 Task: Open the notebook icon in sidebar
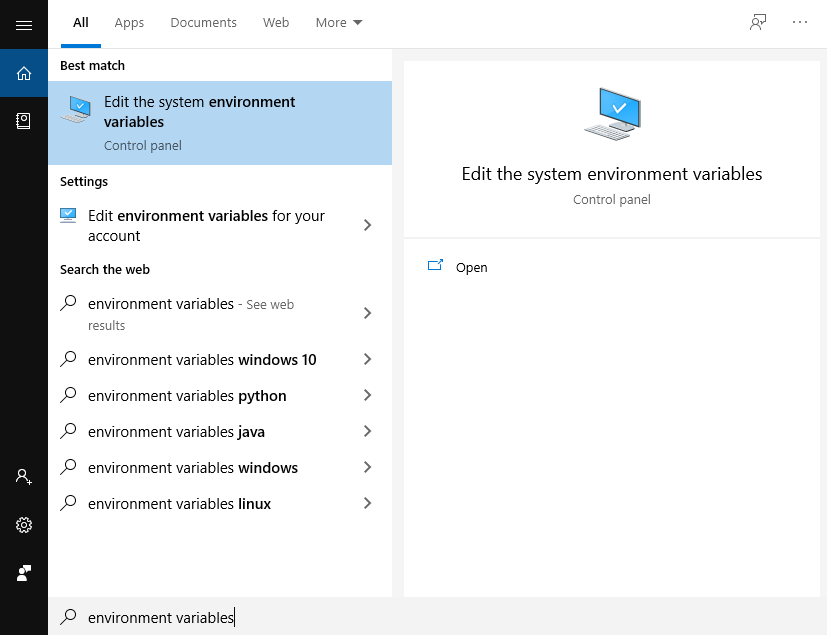point(24,120)
